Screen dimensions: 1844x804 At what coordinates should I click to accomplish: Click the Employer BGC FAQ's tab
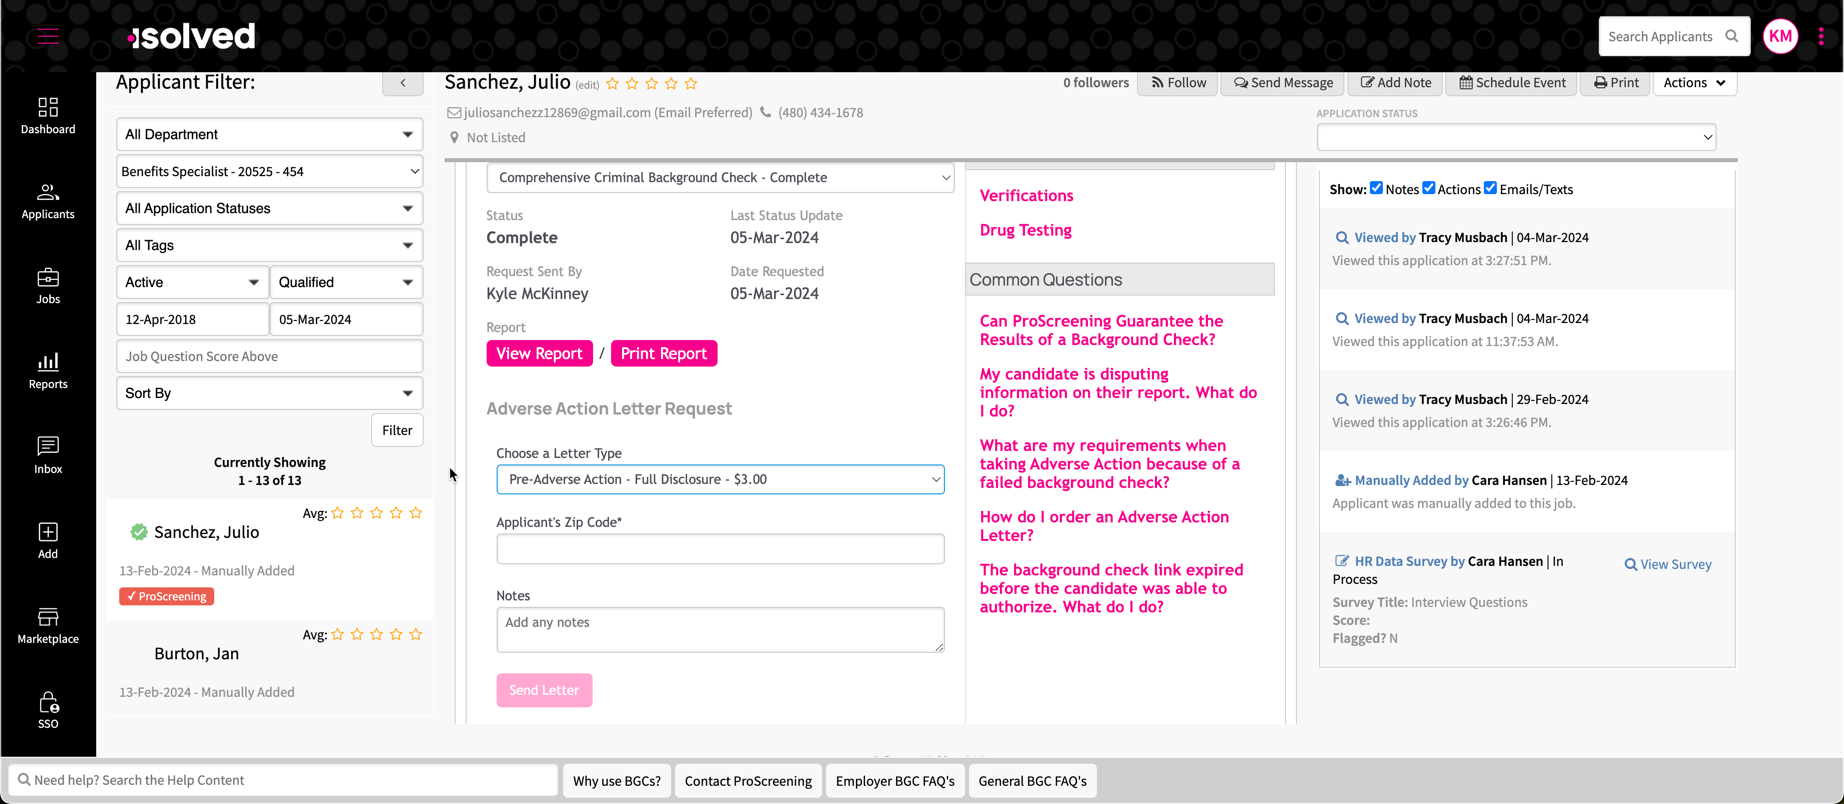click(895, 781)
